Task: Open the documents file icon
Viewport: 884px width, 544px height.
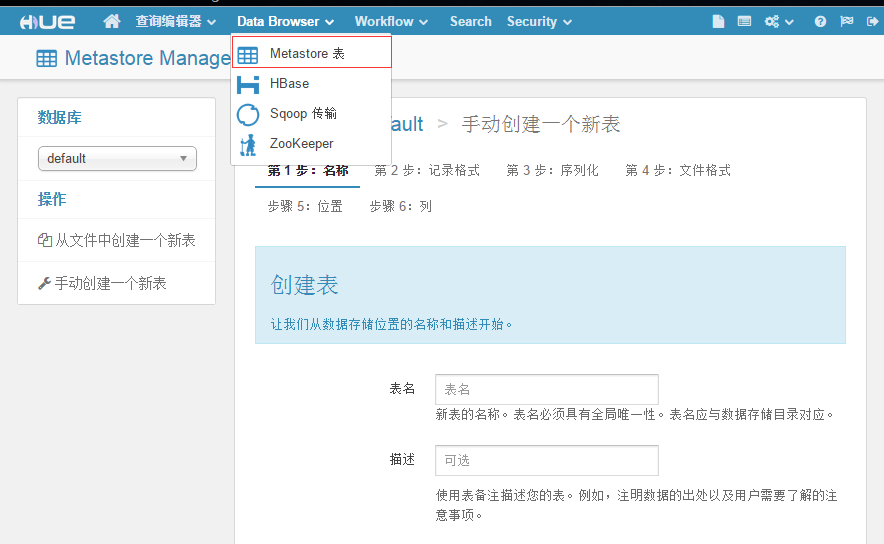Action: click(718, 21)
